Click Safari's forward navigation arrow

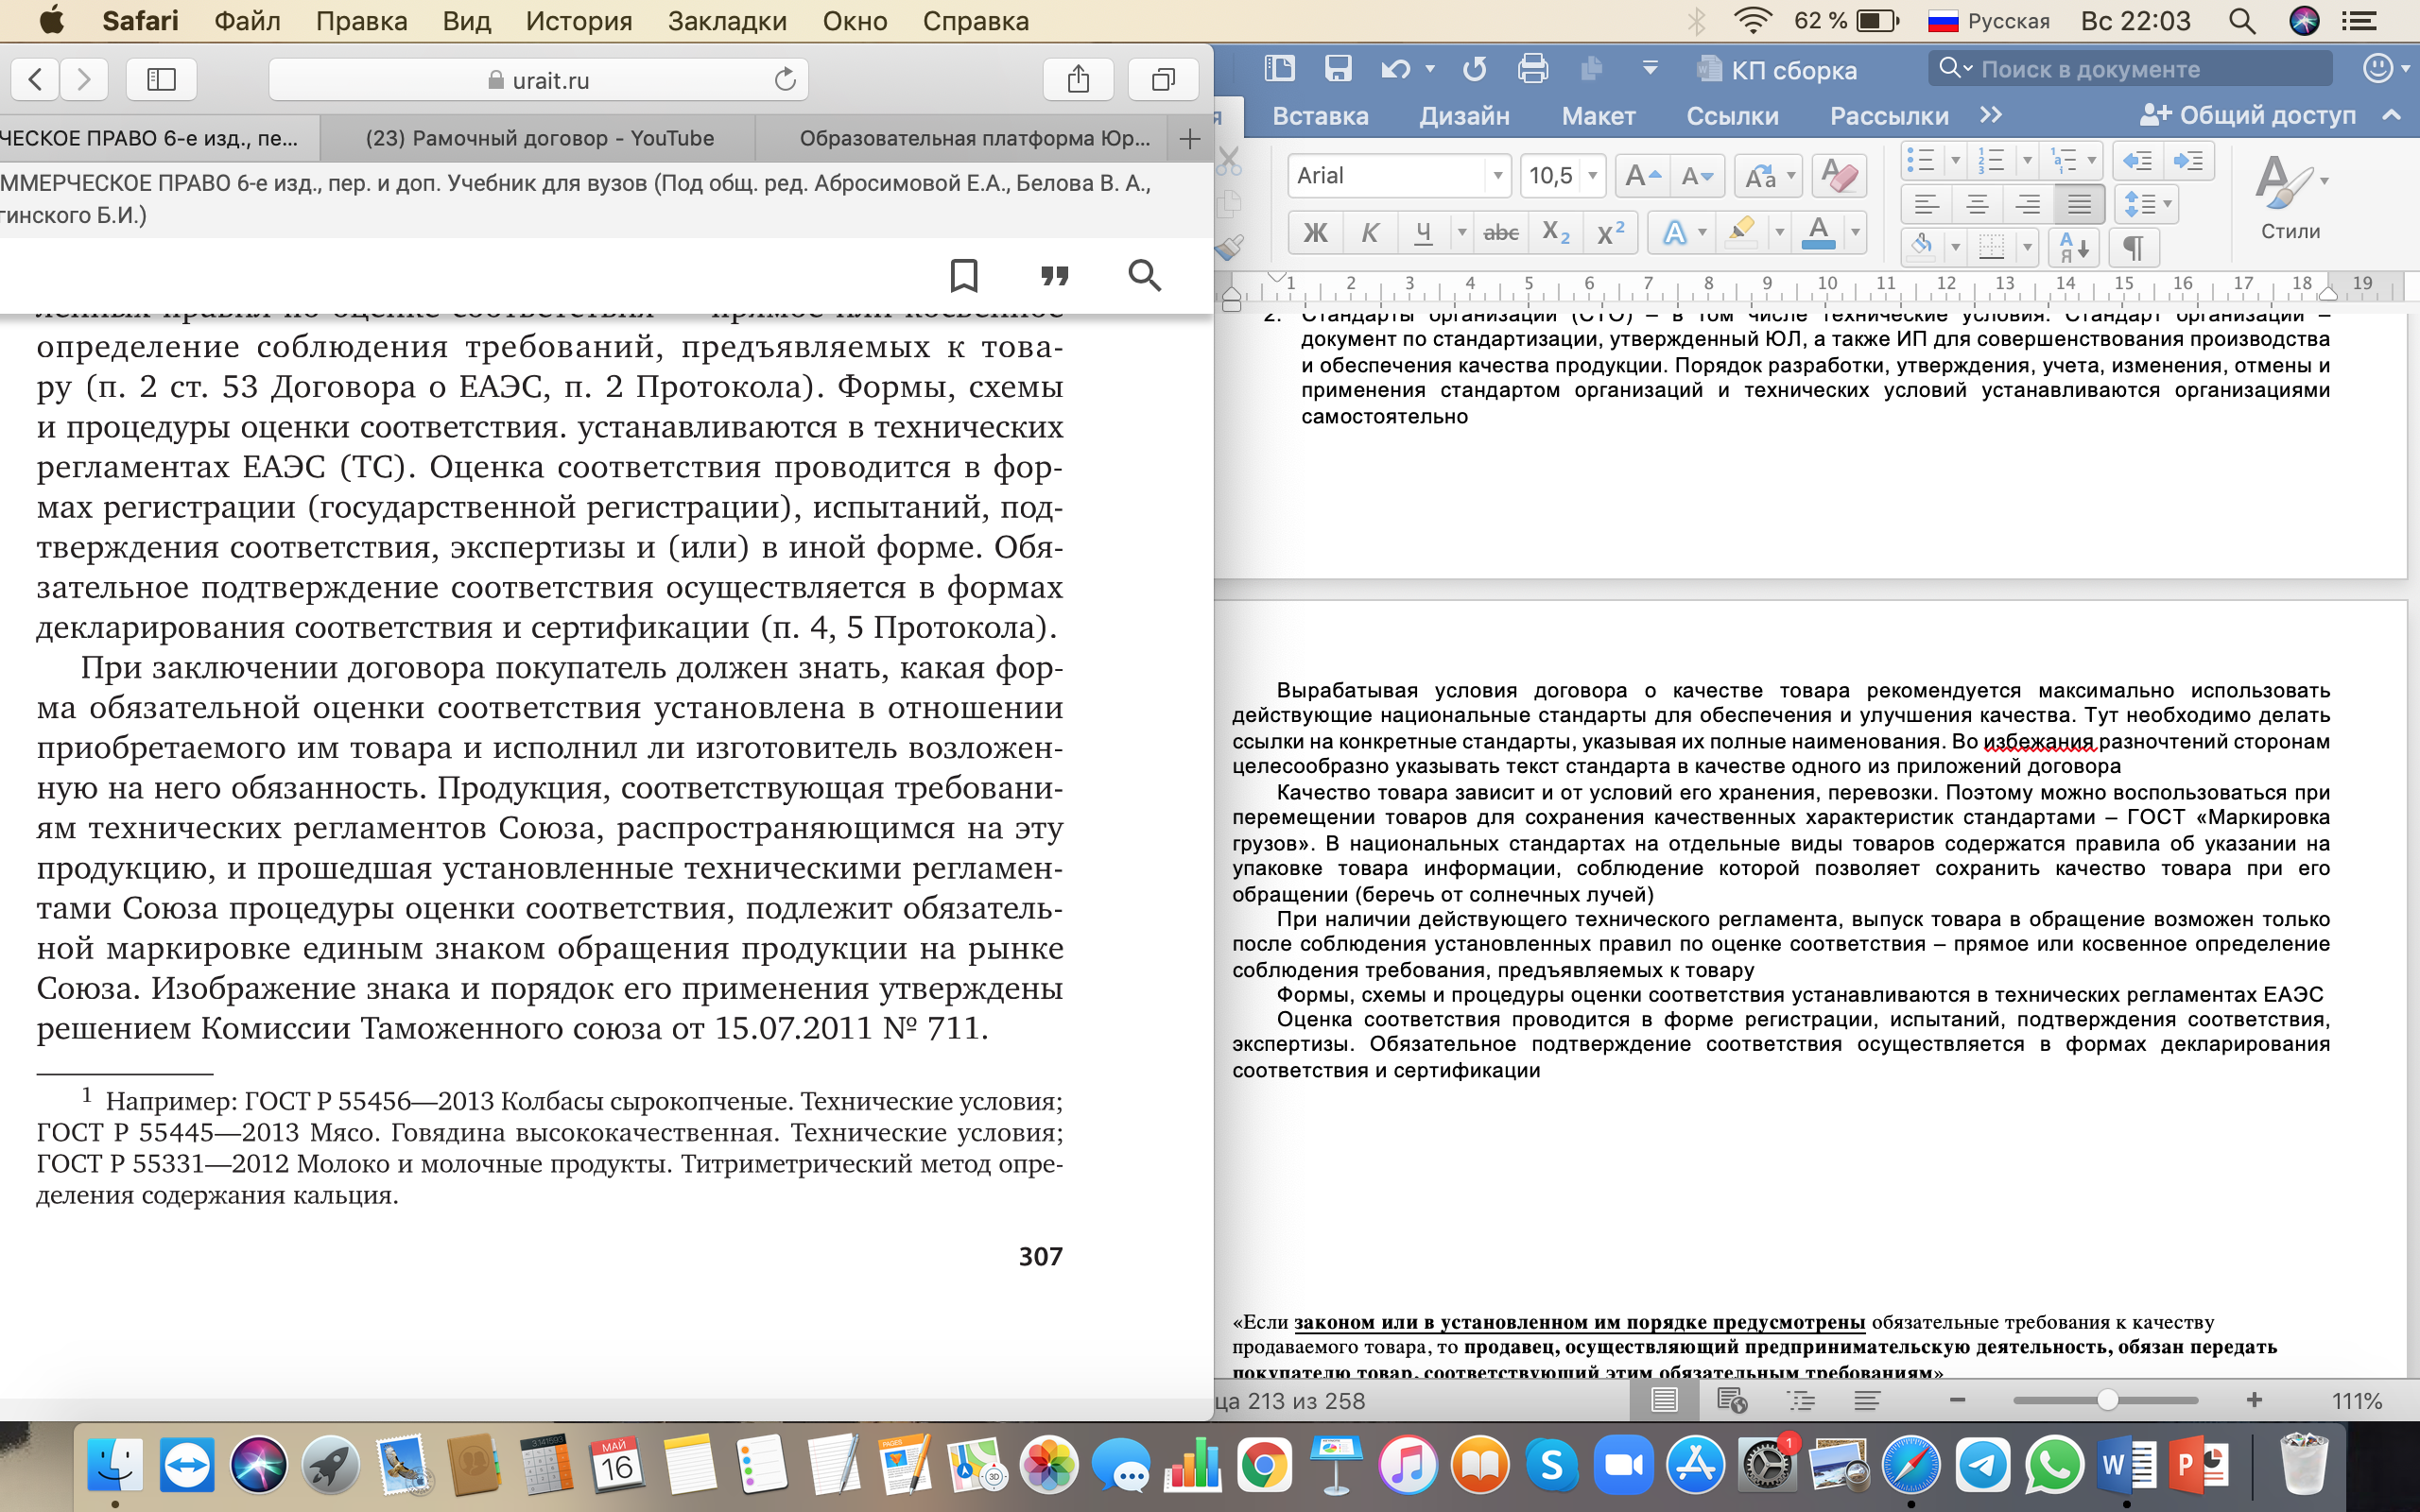pyautogui.click(x=84, y=79)
